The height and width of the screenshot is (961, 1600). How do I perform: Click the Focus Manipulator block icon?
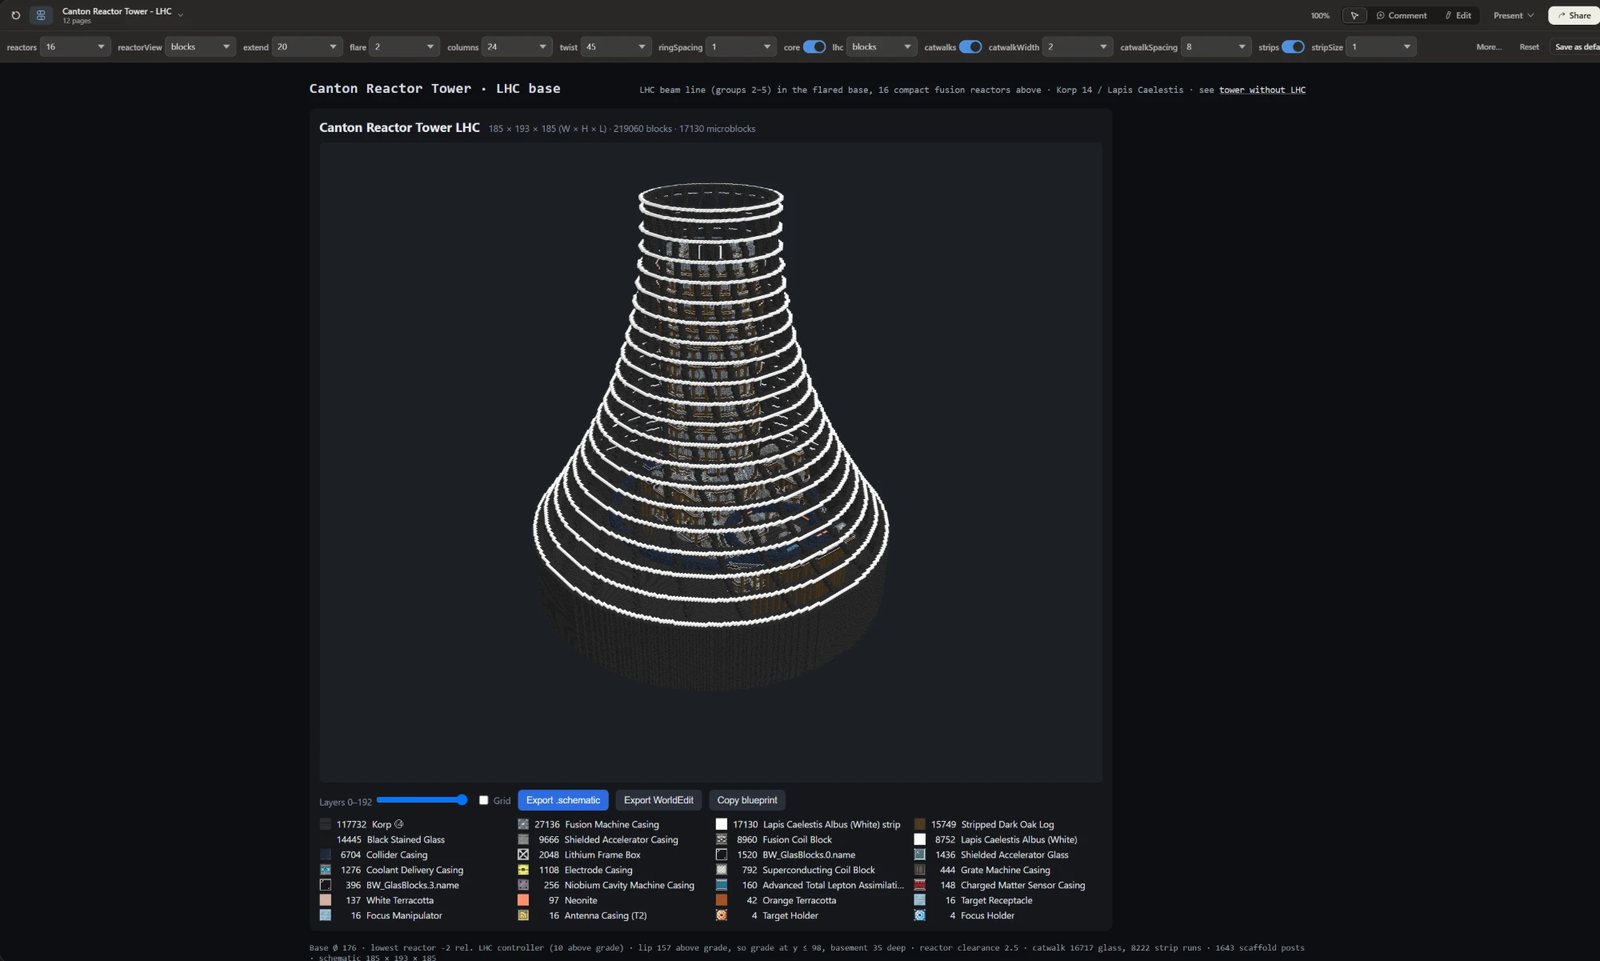tap(325, 915)
